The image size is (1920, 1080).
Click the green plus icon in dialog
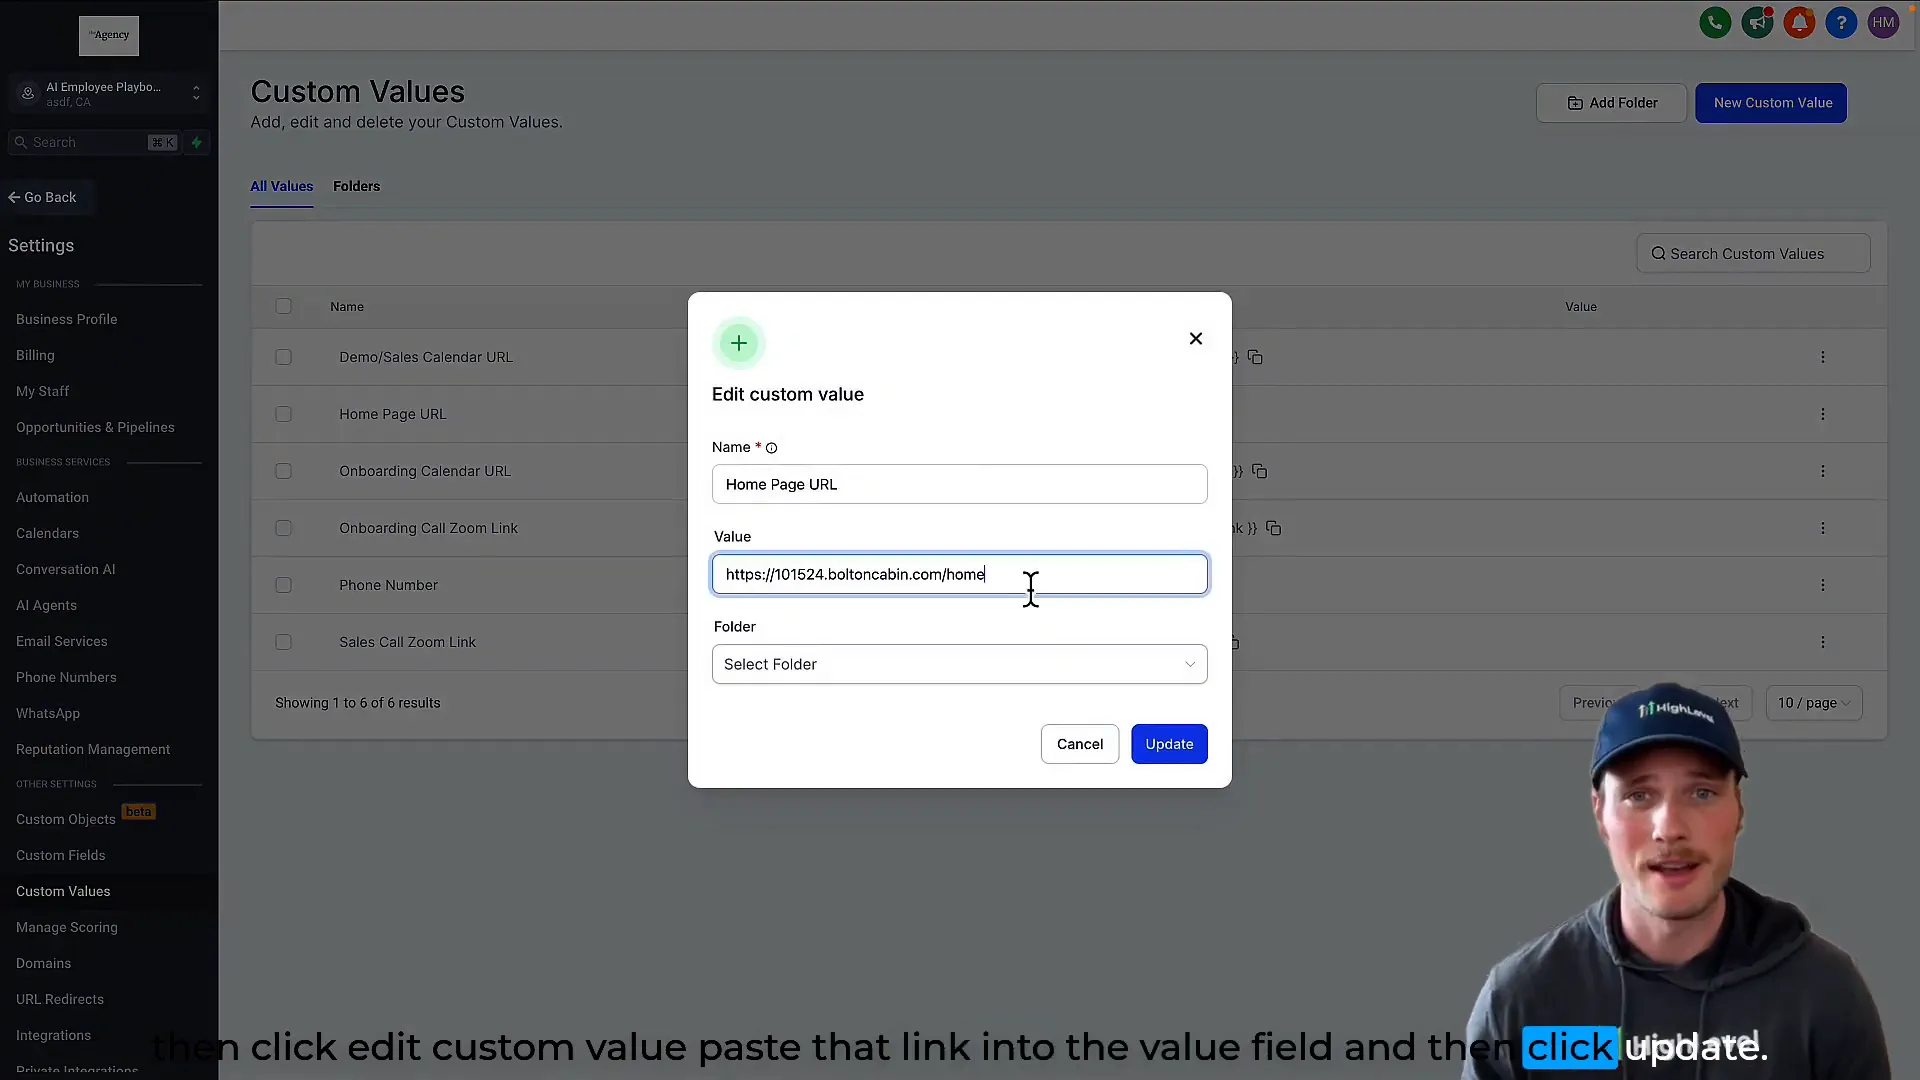click(x=738, y=343)
